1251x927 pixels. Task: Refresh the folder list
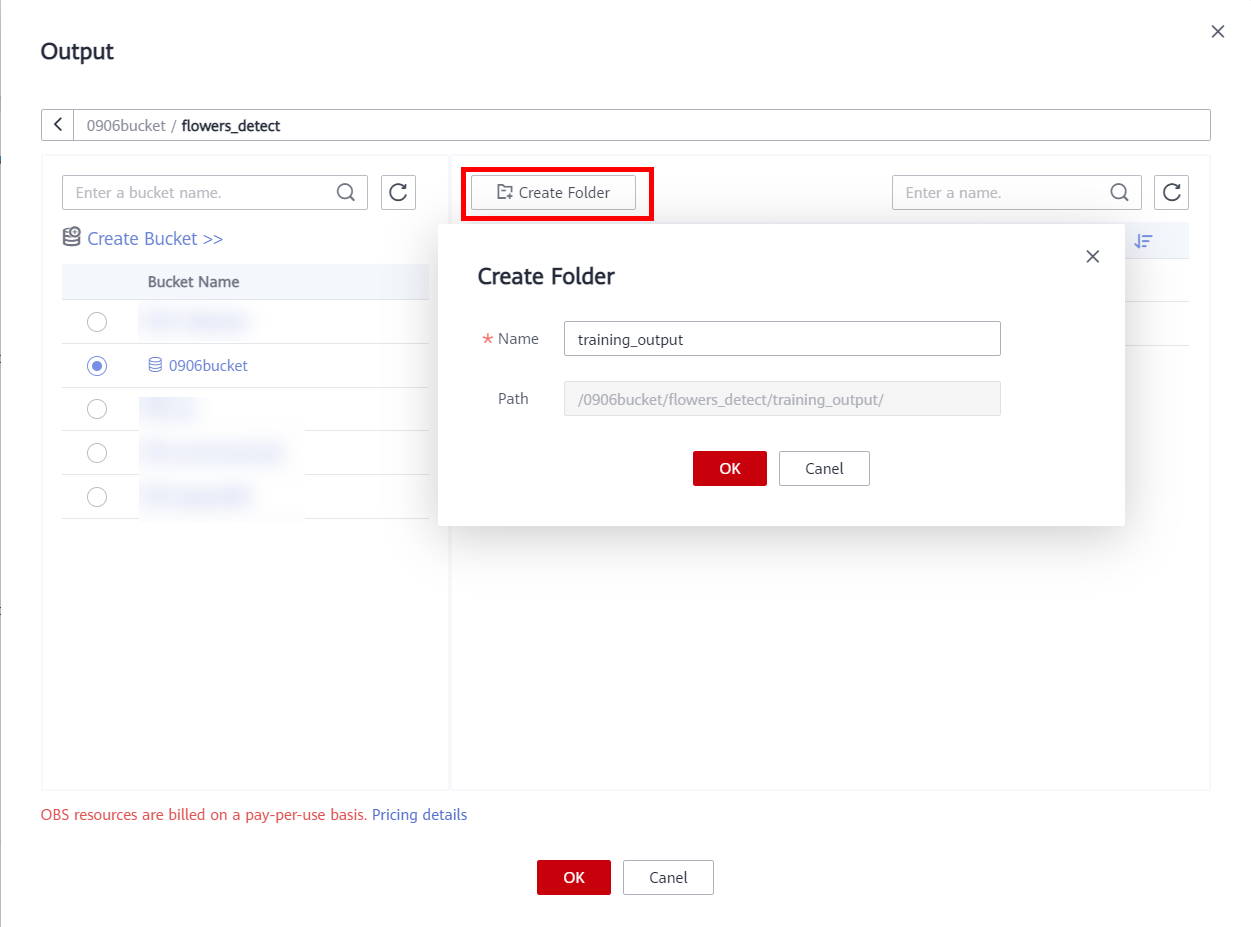tap(1171, 193)
